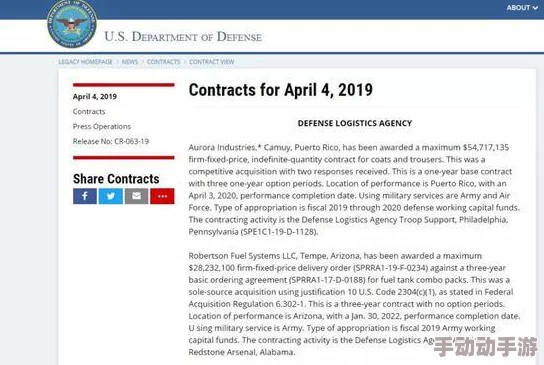Select CONTRACT VIEW breadcrumb
The height and width of the screenshot is (365, 544).
pos(212,62)
